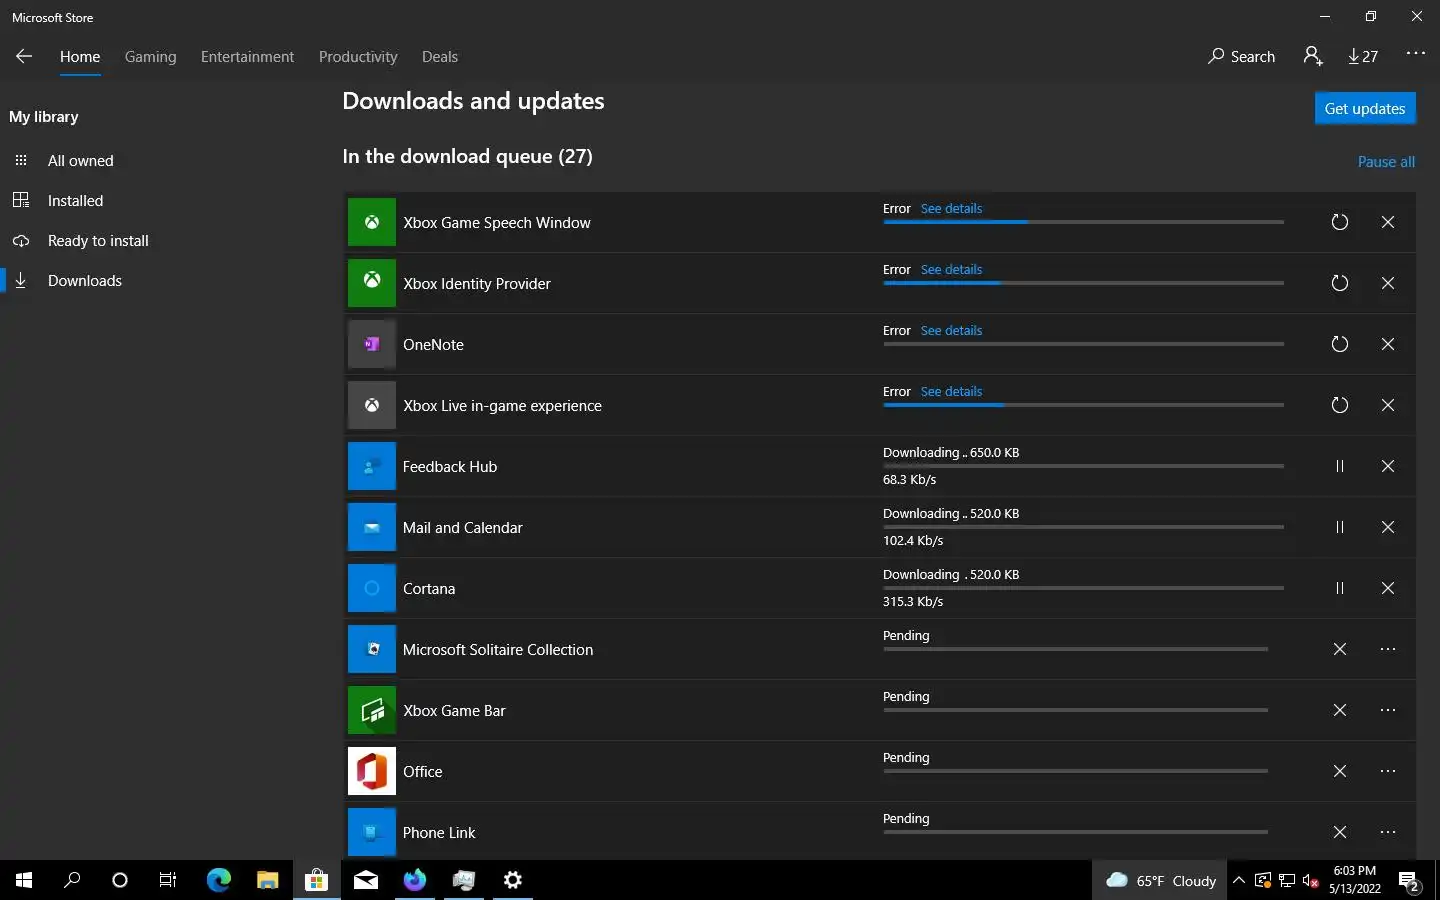
Task: Open more options for Office
Action: pos(1388,771)
